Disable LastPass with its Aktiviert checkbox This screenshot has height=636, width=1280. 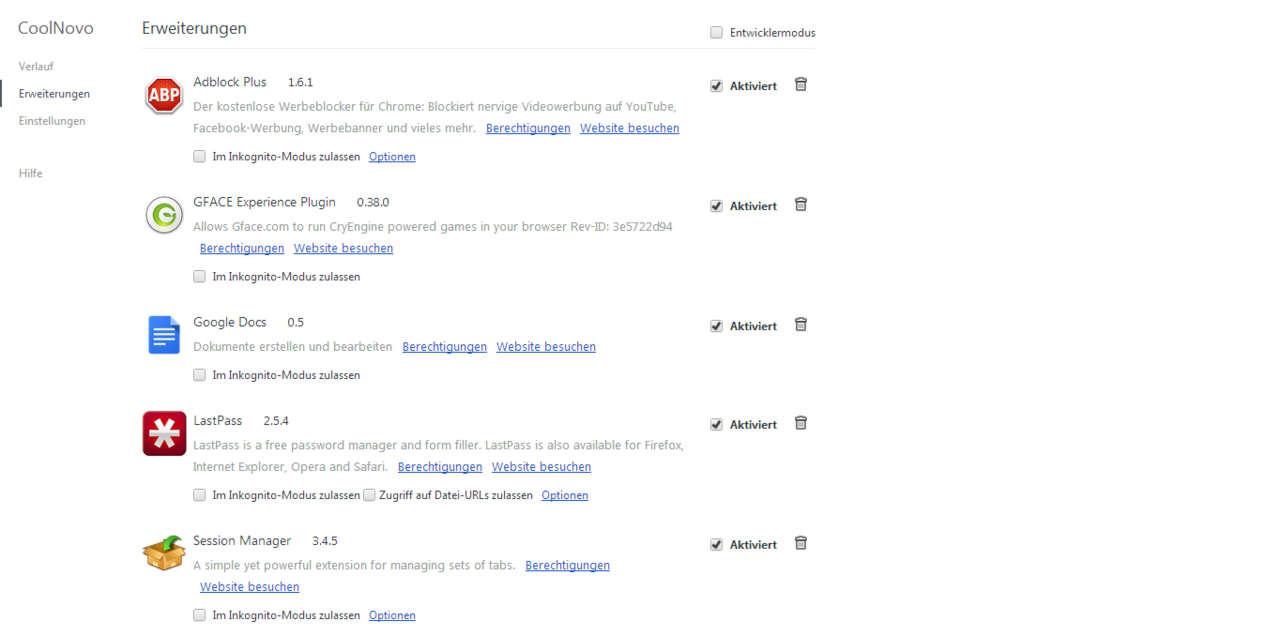tap(717, 425)
